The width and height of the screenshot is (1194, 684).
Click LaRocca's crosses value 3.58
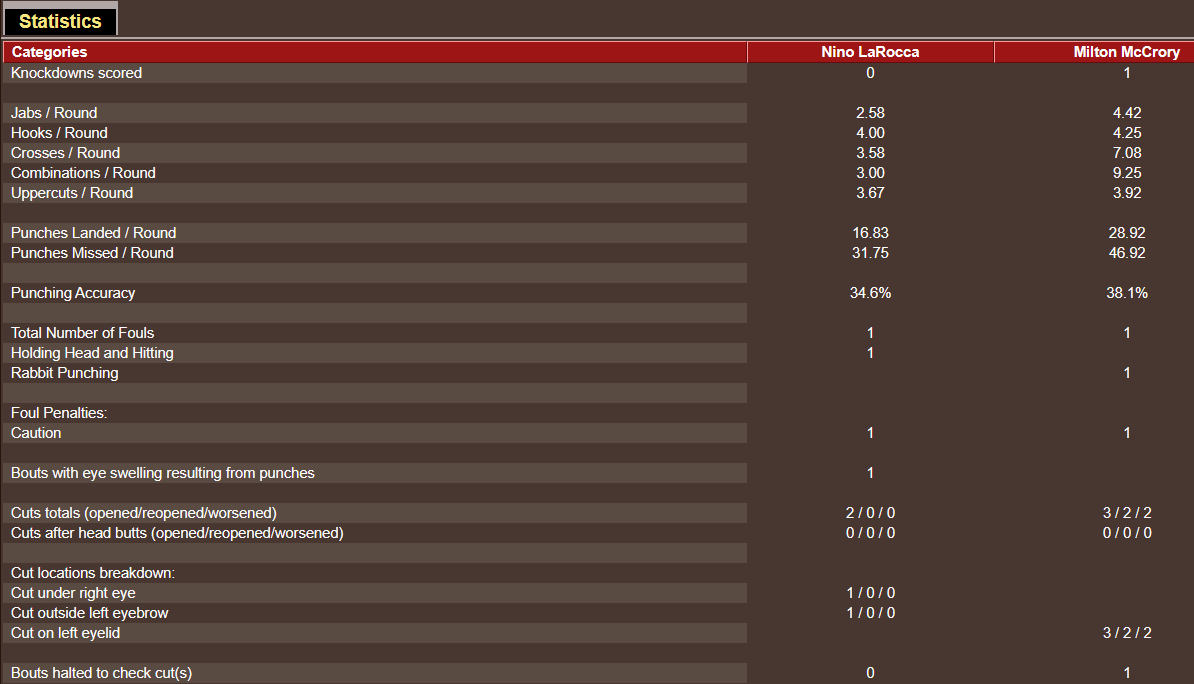point(870,153)
